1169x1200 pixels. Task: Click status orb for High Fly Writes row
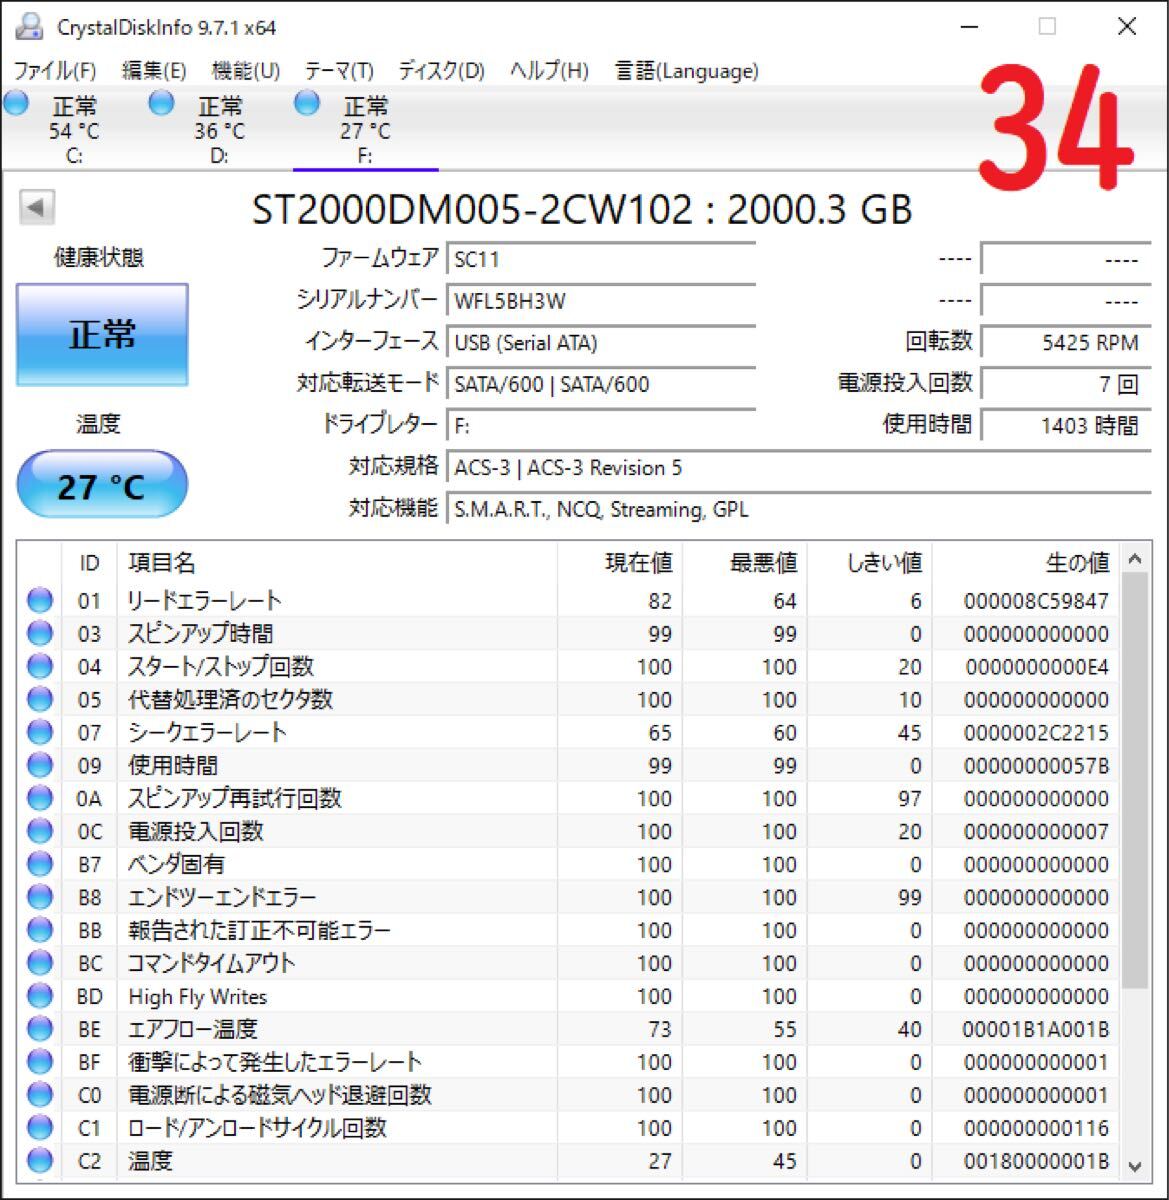(x=40, y=997)
